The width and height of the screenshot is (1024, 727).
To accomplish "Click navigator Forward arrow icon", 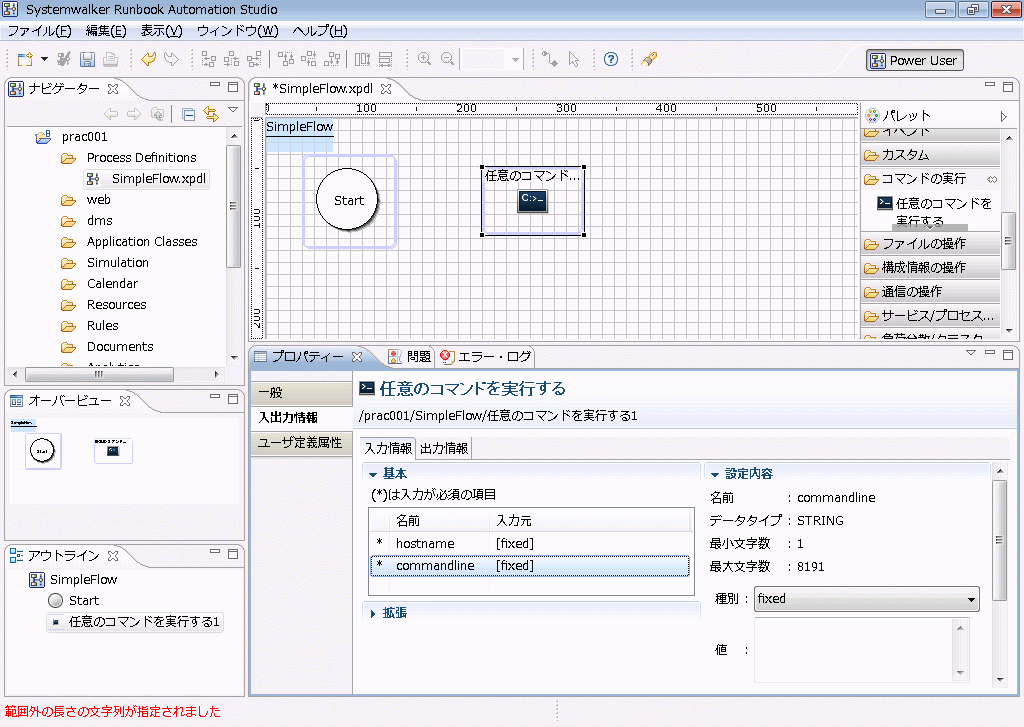I will (134, 114).
